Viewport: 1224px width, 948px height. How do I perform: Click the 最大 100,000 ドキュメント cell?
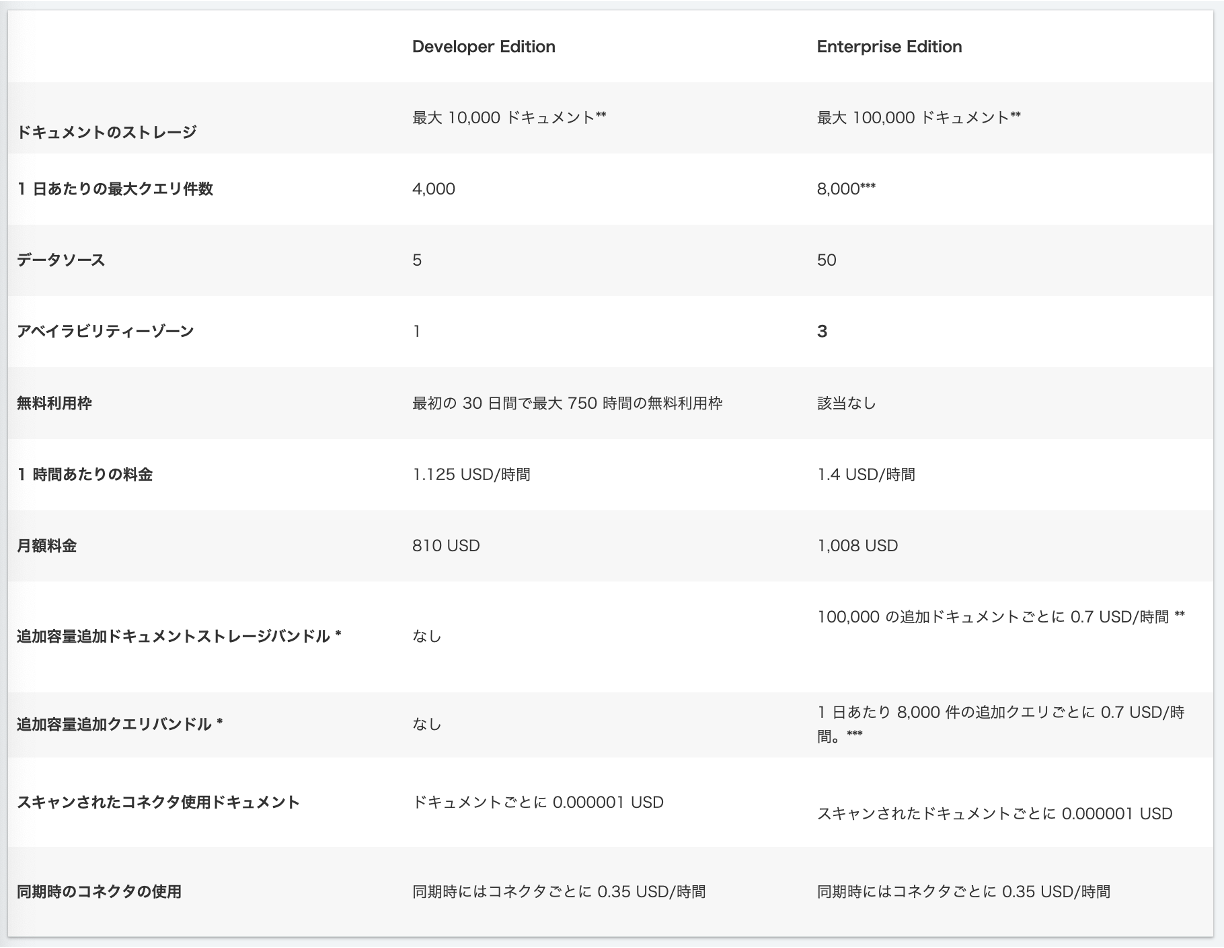pyautogui.click(x=919, y=117)
